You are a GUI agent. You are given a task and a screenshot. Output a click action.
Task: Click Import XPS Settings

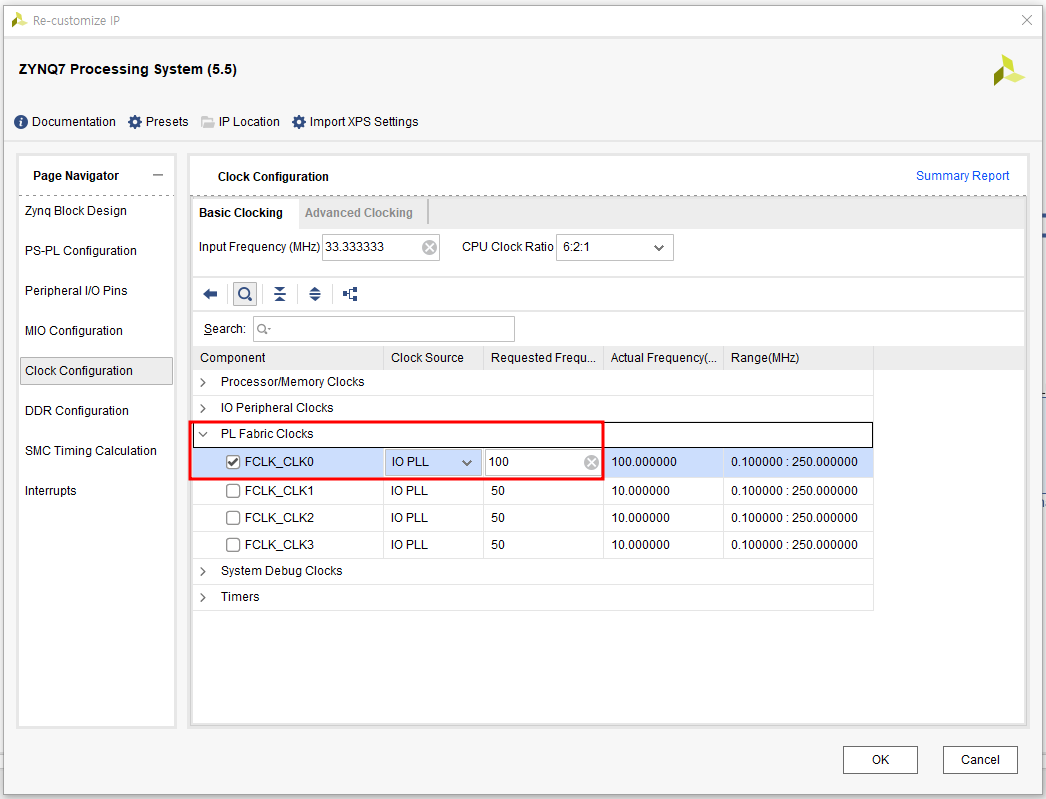(364, 122)
